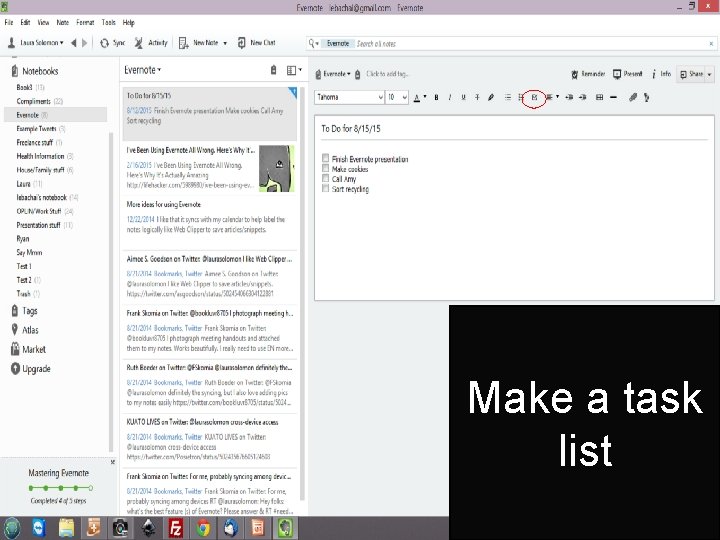Open the Note menu
The image size is (720, 540).
coord(62,22)
